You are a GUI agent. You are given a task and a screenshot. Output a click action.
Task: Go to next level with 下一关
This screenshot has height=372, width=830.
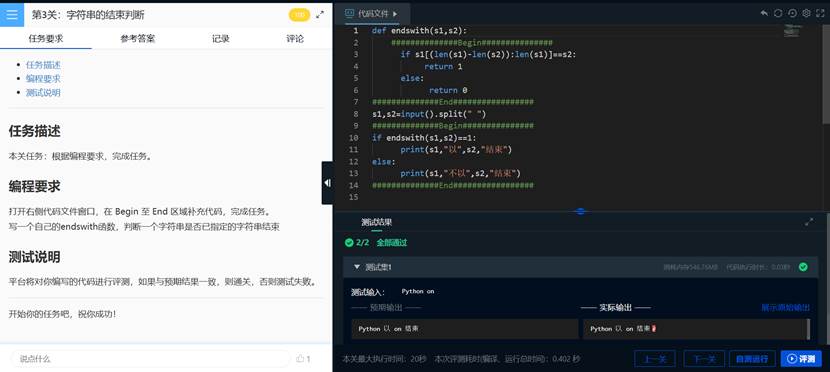coord(704,359)
